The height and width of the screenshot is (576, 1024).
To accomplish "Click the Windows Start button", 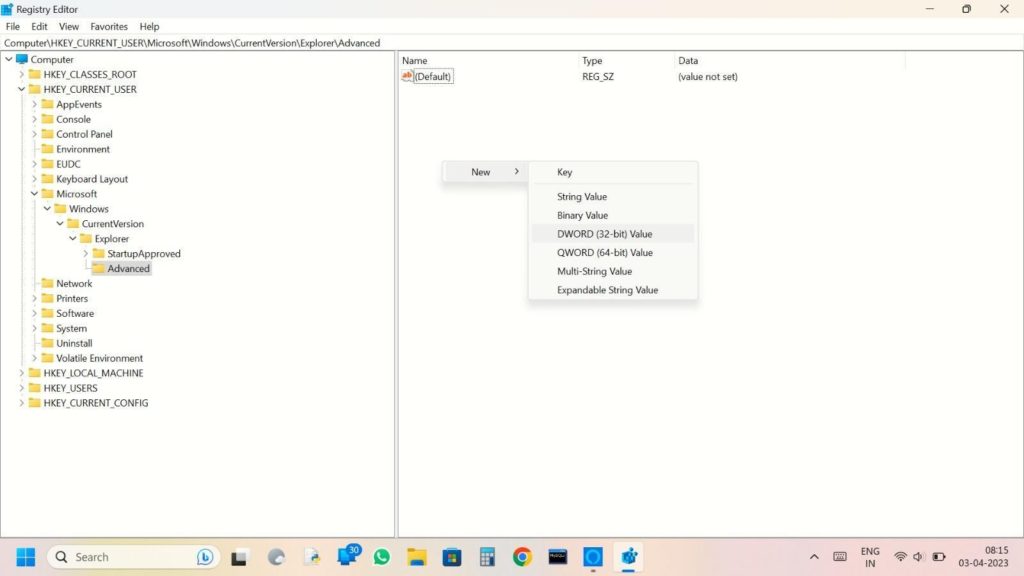I will click(26, 557).
